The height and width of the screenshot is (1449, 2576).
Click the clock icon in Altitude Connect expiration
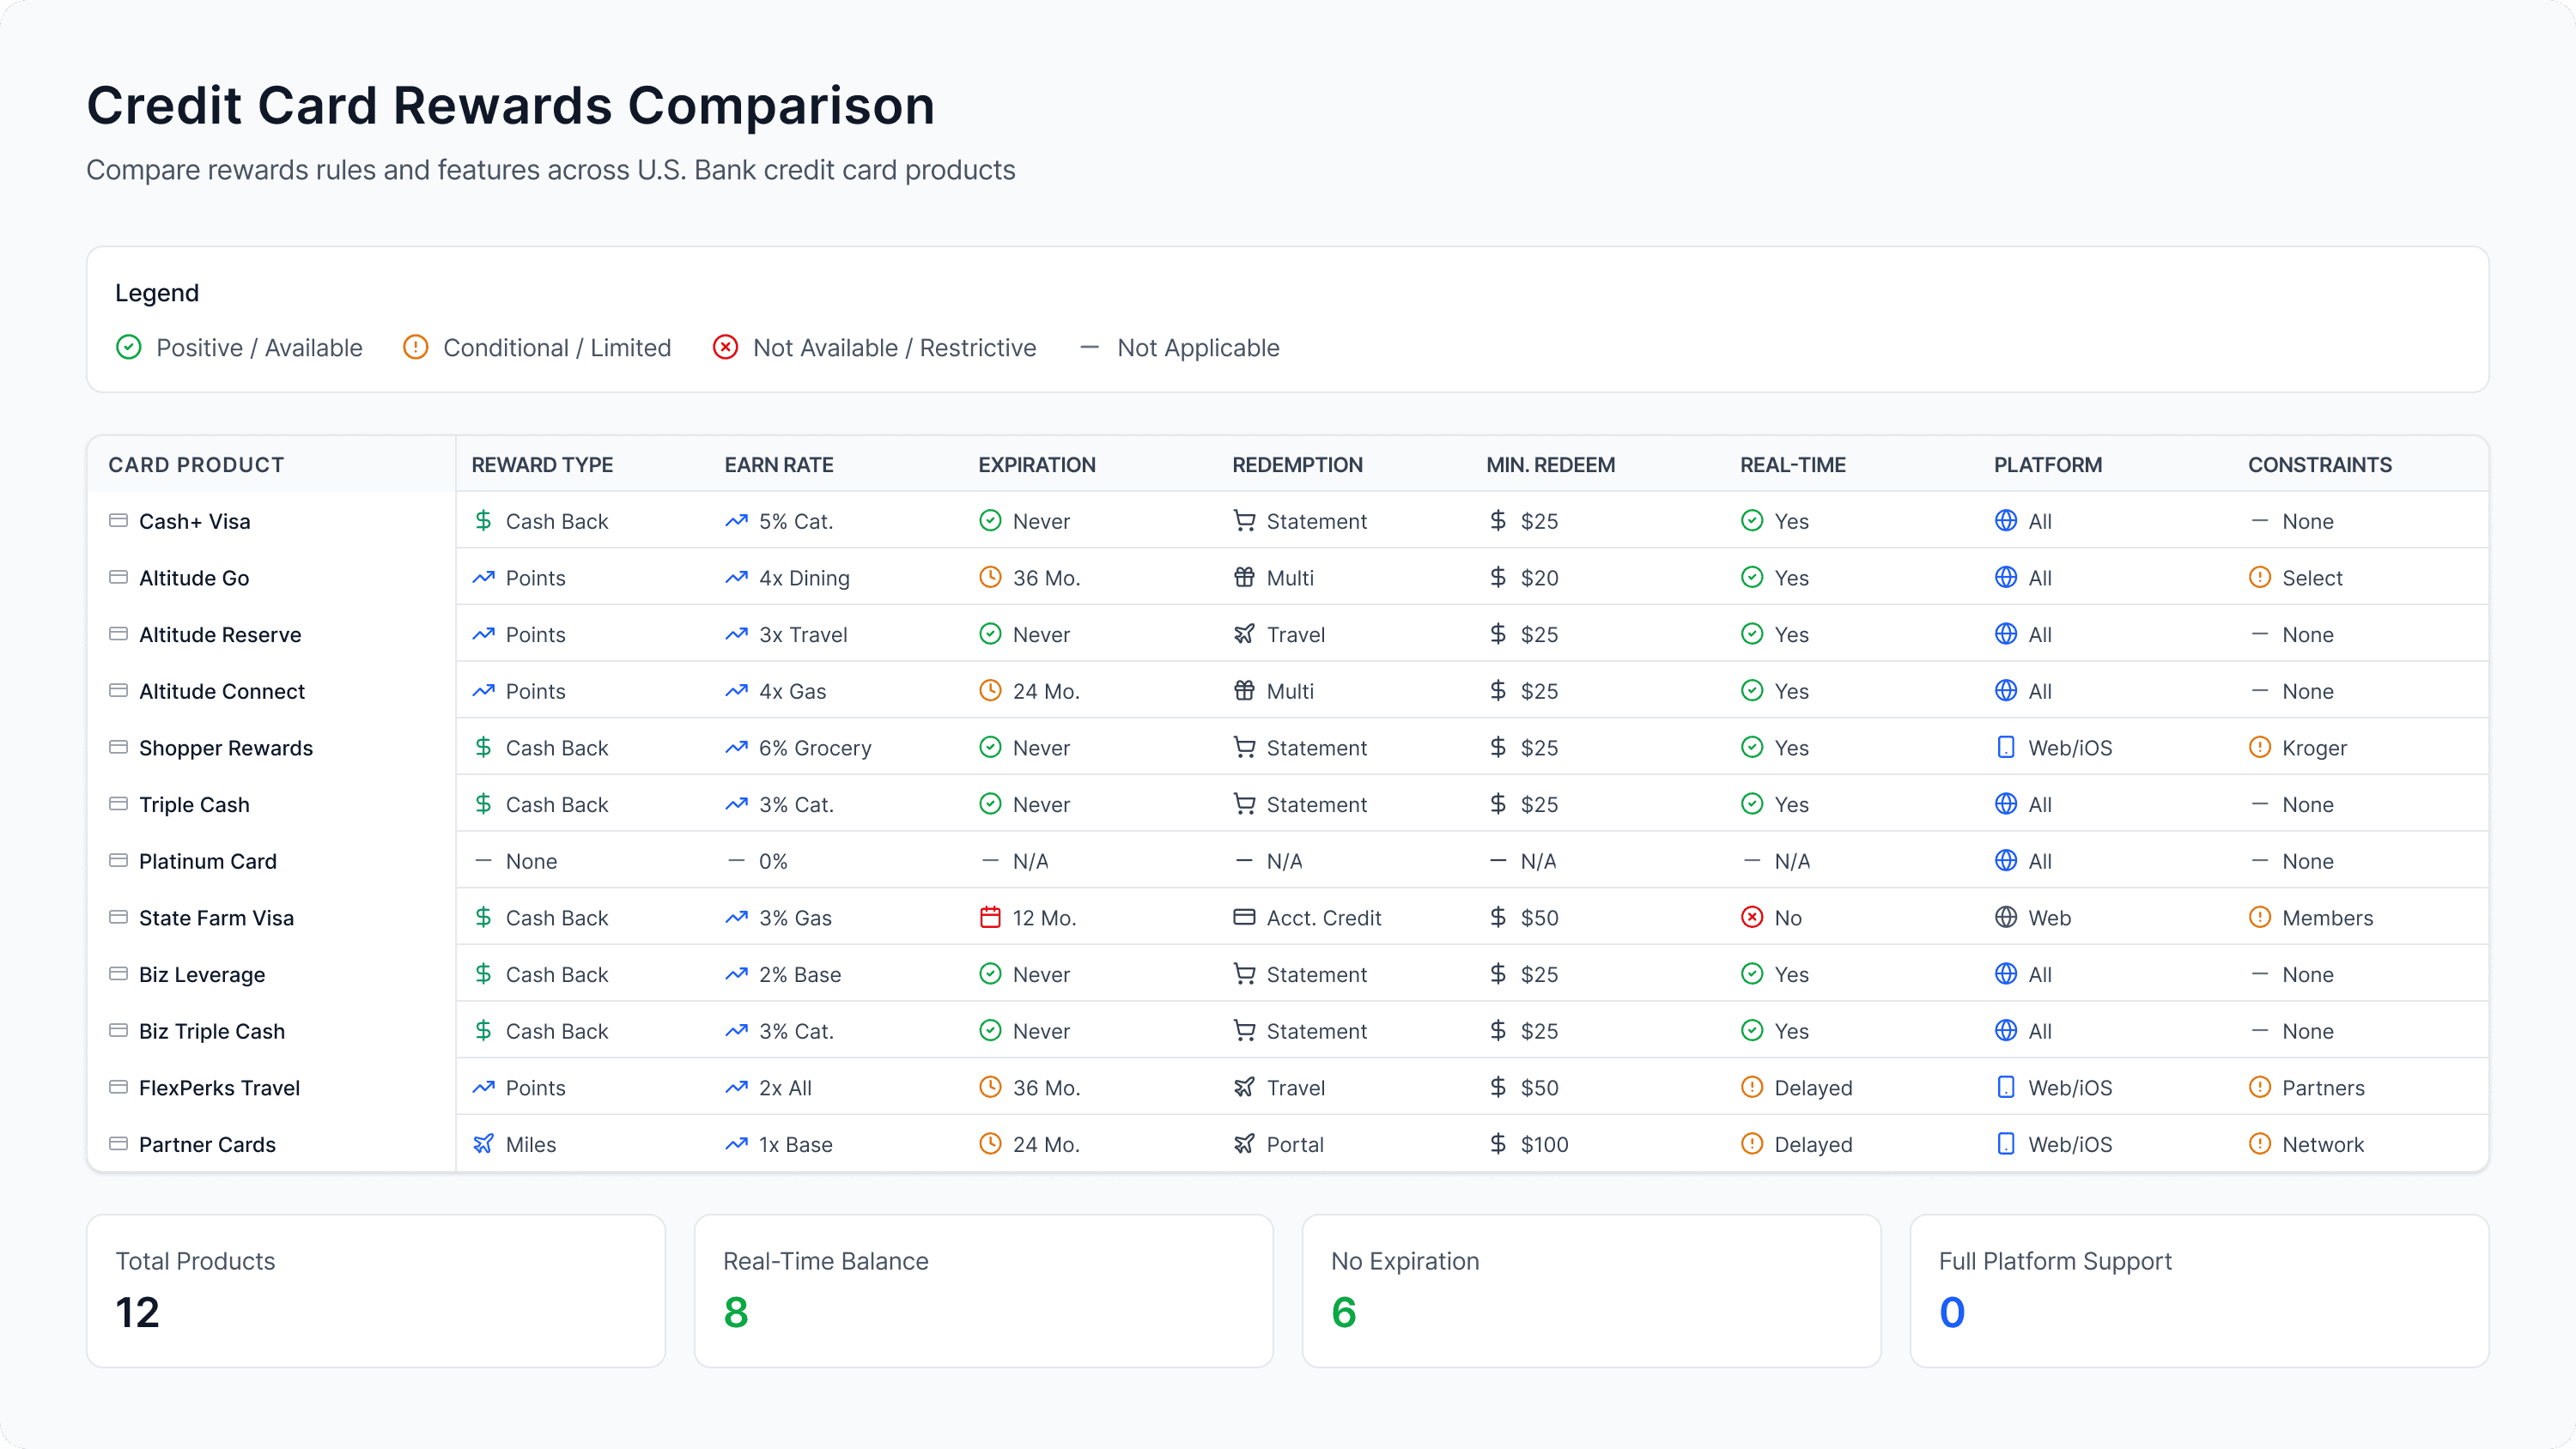[x=990, y=690]
